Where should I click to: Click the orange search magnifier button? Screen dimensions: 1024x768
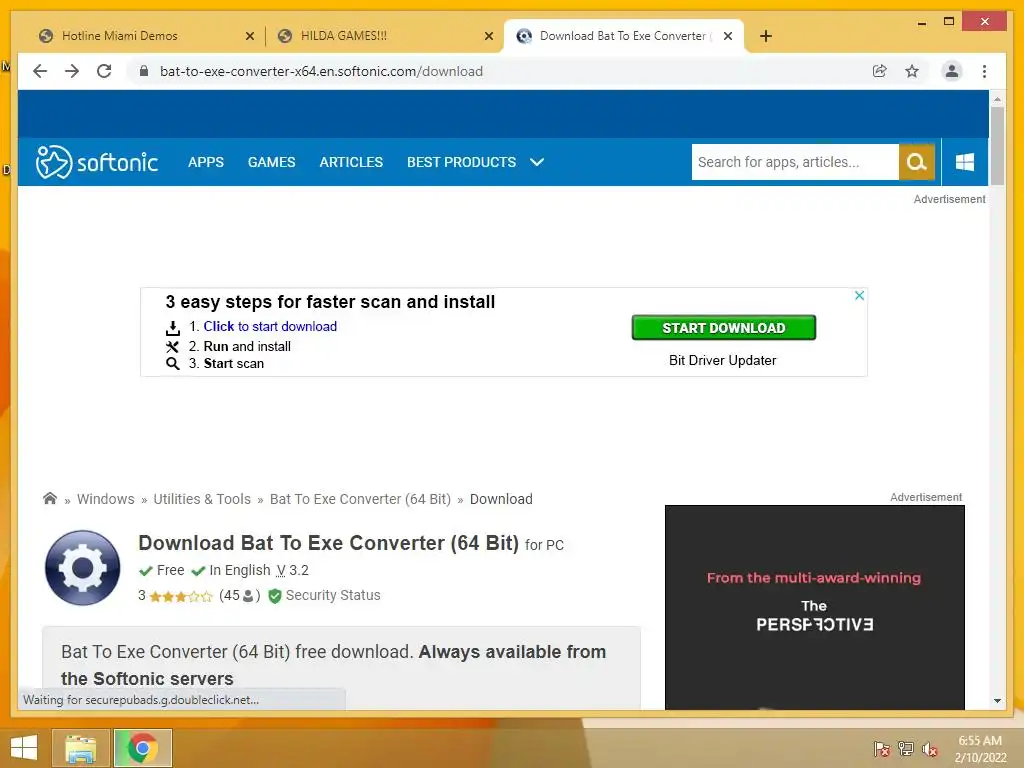click(x=917, y=162)
